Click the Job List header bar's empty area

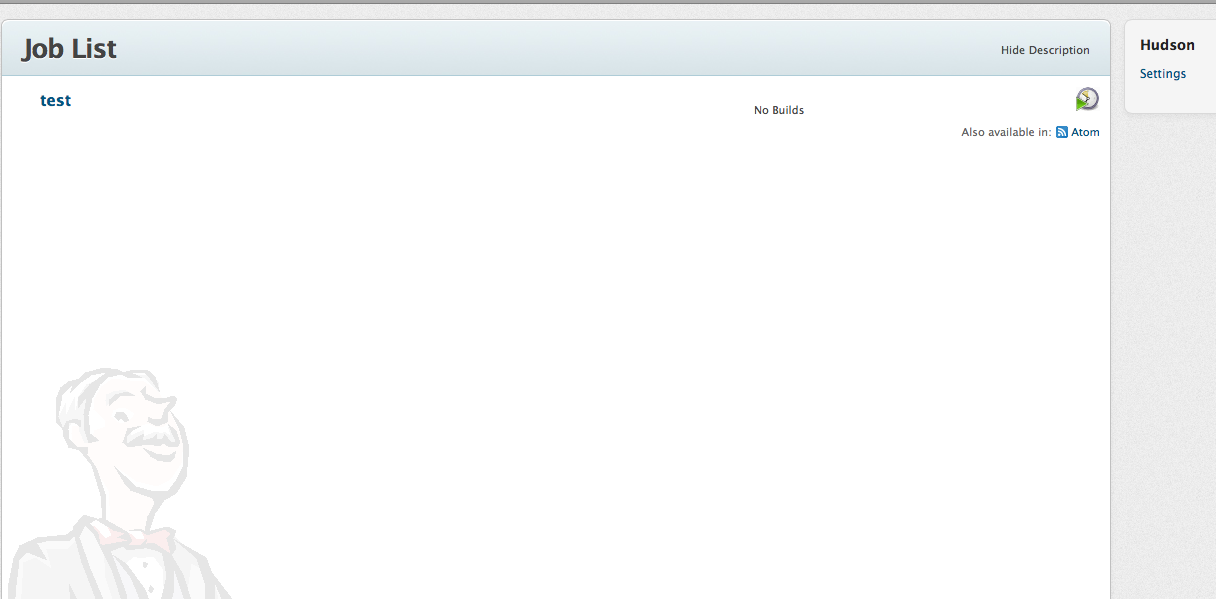(x=550, y=49)
